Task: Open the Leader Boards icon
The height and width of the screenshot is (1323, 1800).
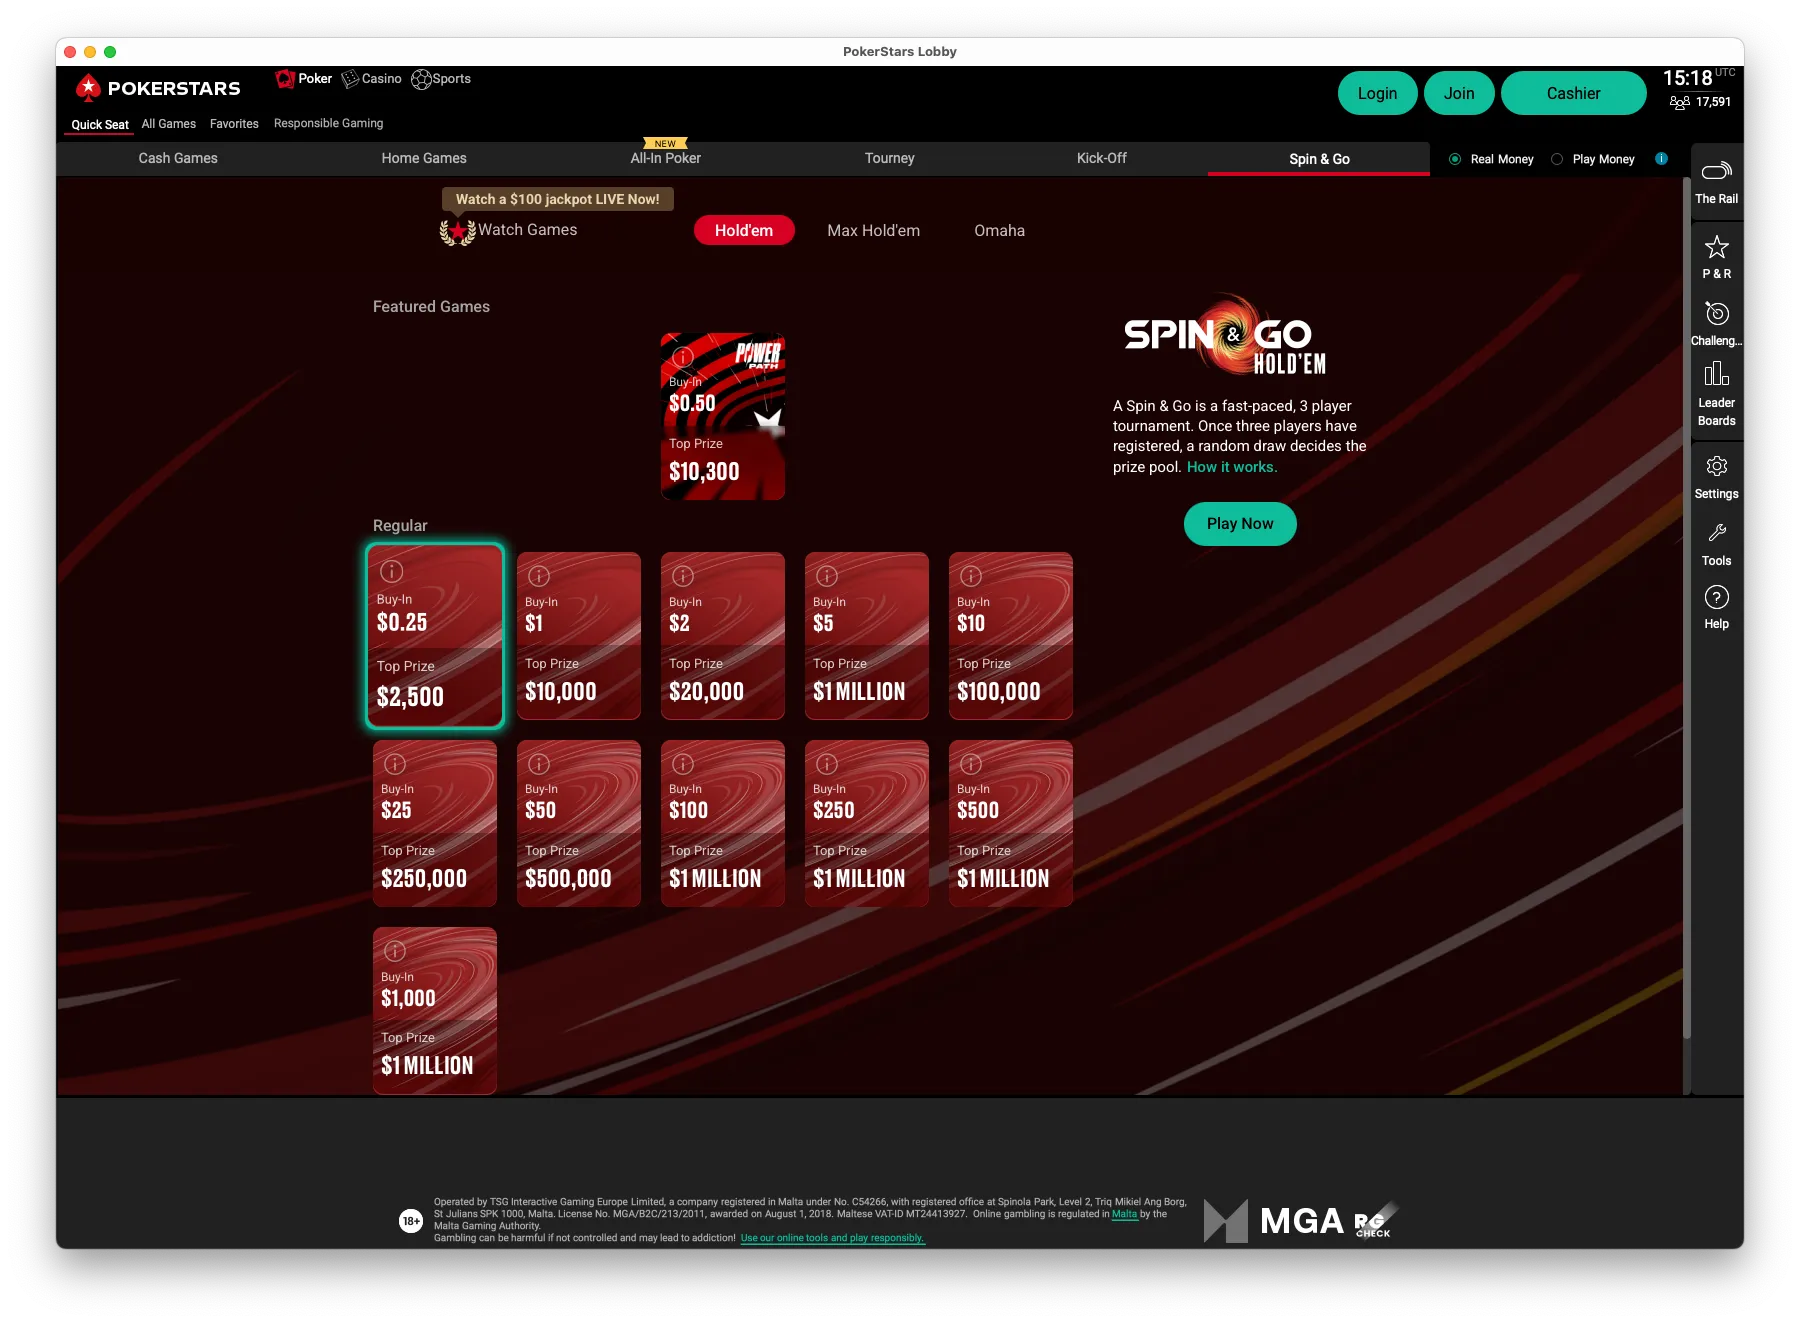Action: click(x=1716, y=375)
